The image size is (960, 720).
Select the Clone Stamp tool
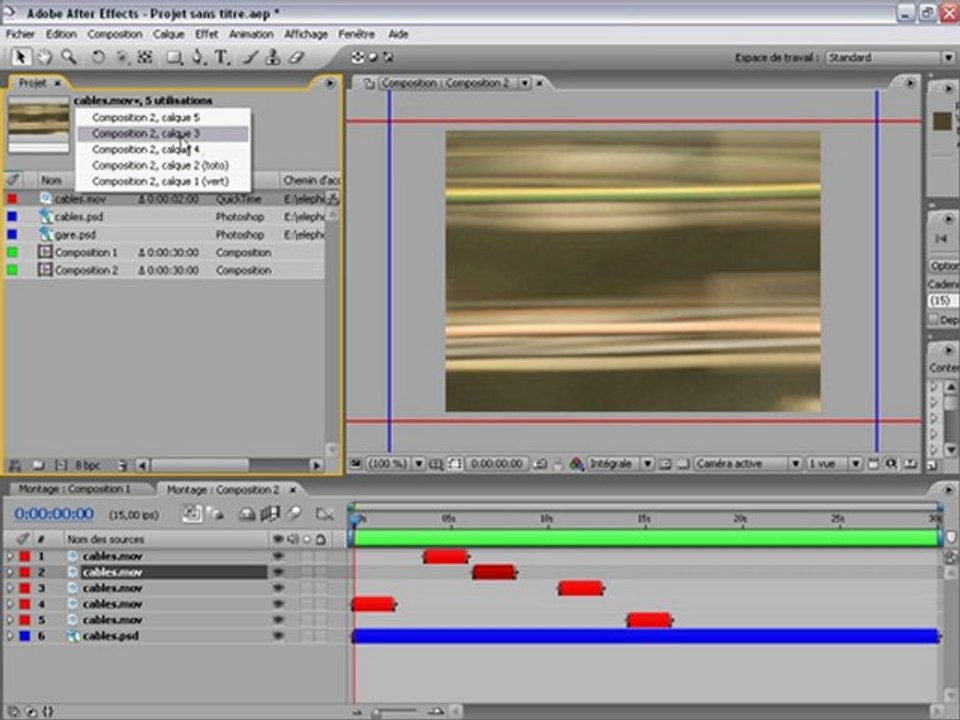coord(272,58)
